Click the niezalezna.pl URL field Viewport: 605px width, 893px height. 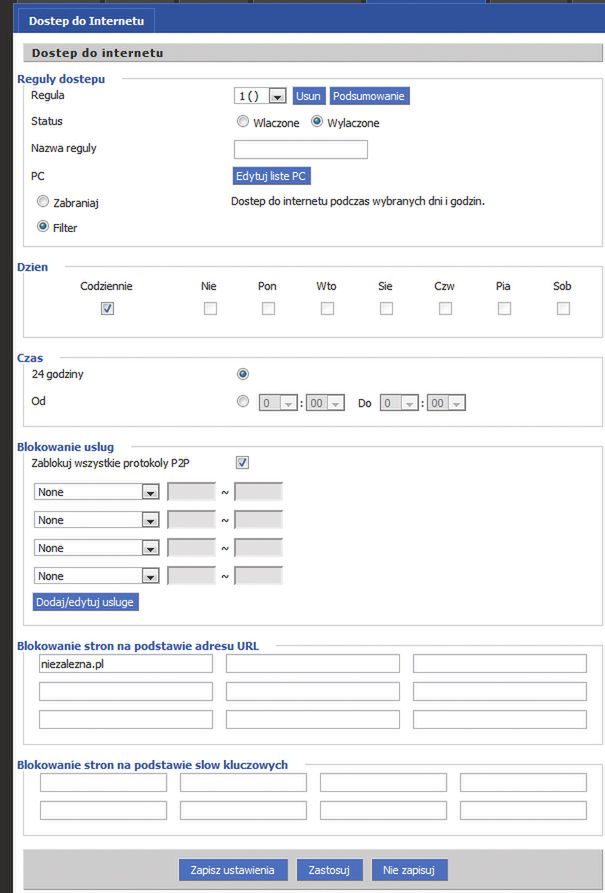[125, 664]
